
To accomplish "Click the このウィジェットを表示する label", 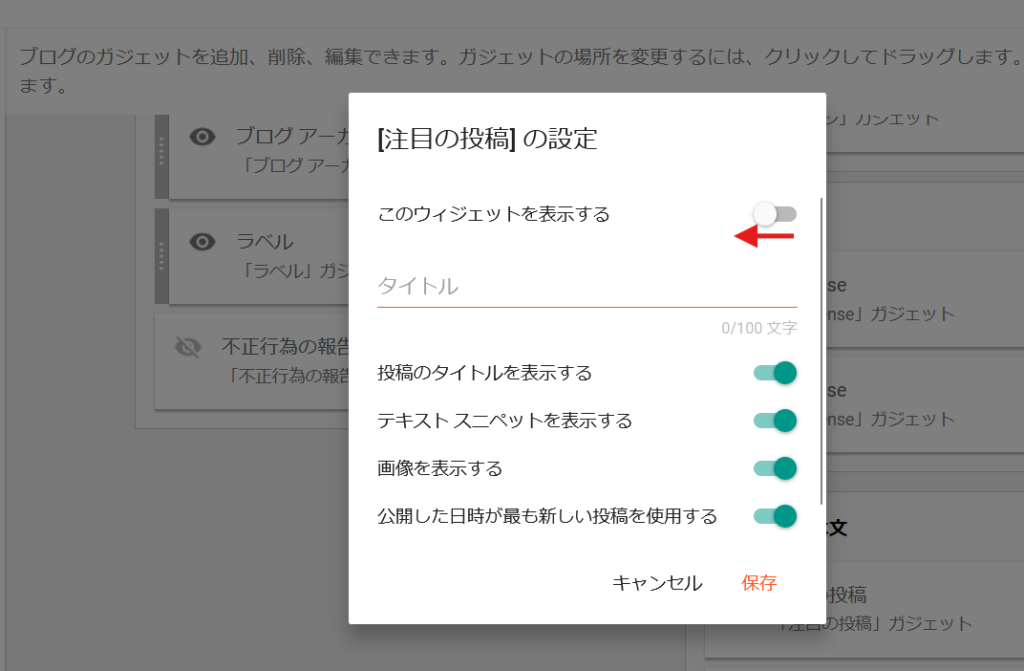I will pos(494,214).
